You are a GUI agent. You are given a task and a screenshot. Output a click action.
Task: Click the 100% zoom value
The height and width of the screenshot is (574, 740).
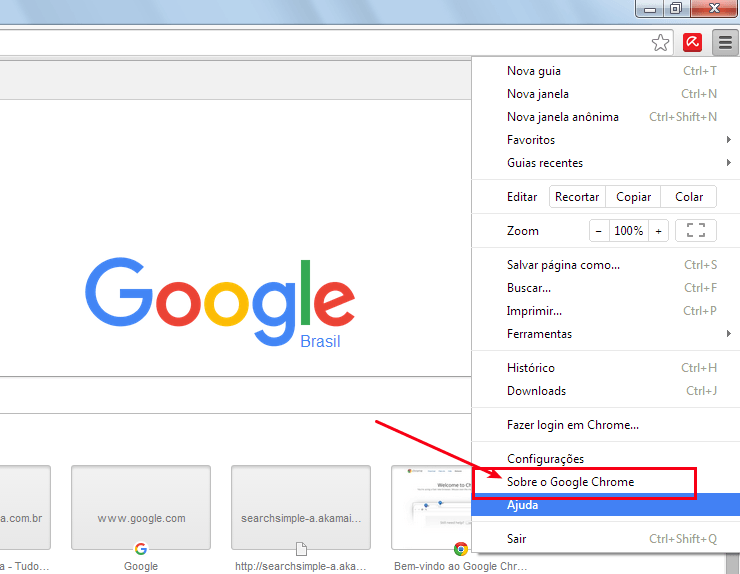pos(629,231)
